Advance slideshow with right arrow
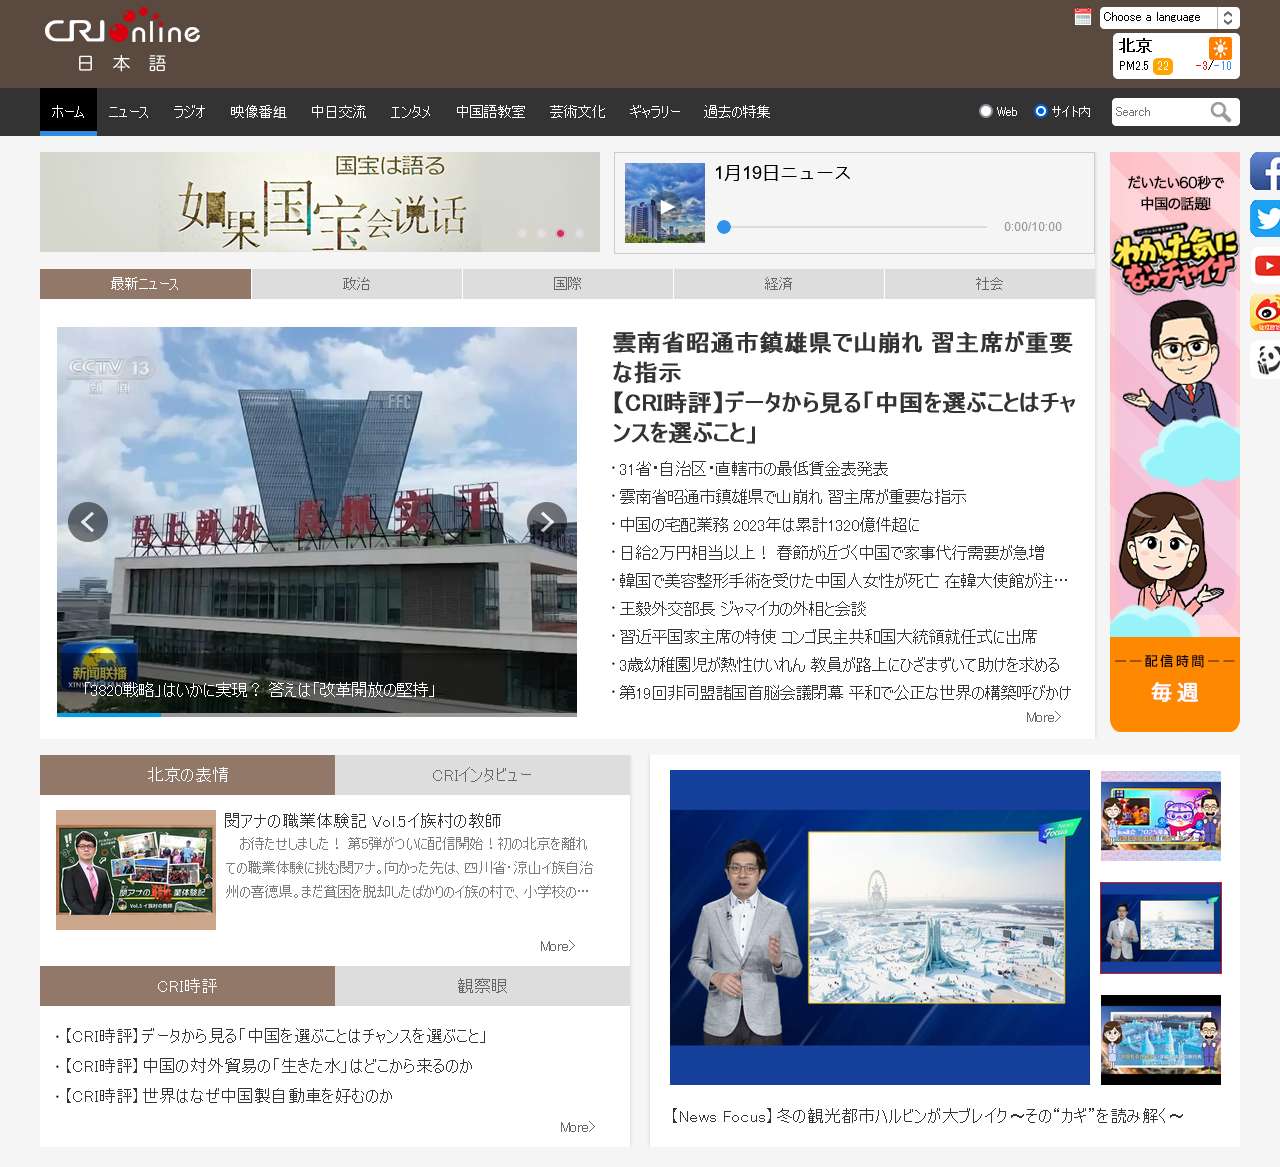The height and width of the screenshot is (1167, 1280). (x=546, y=522)
